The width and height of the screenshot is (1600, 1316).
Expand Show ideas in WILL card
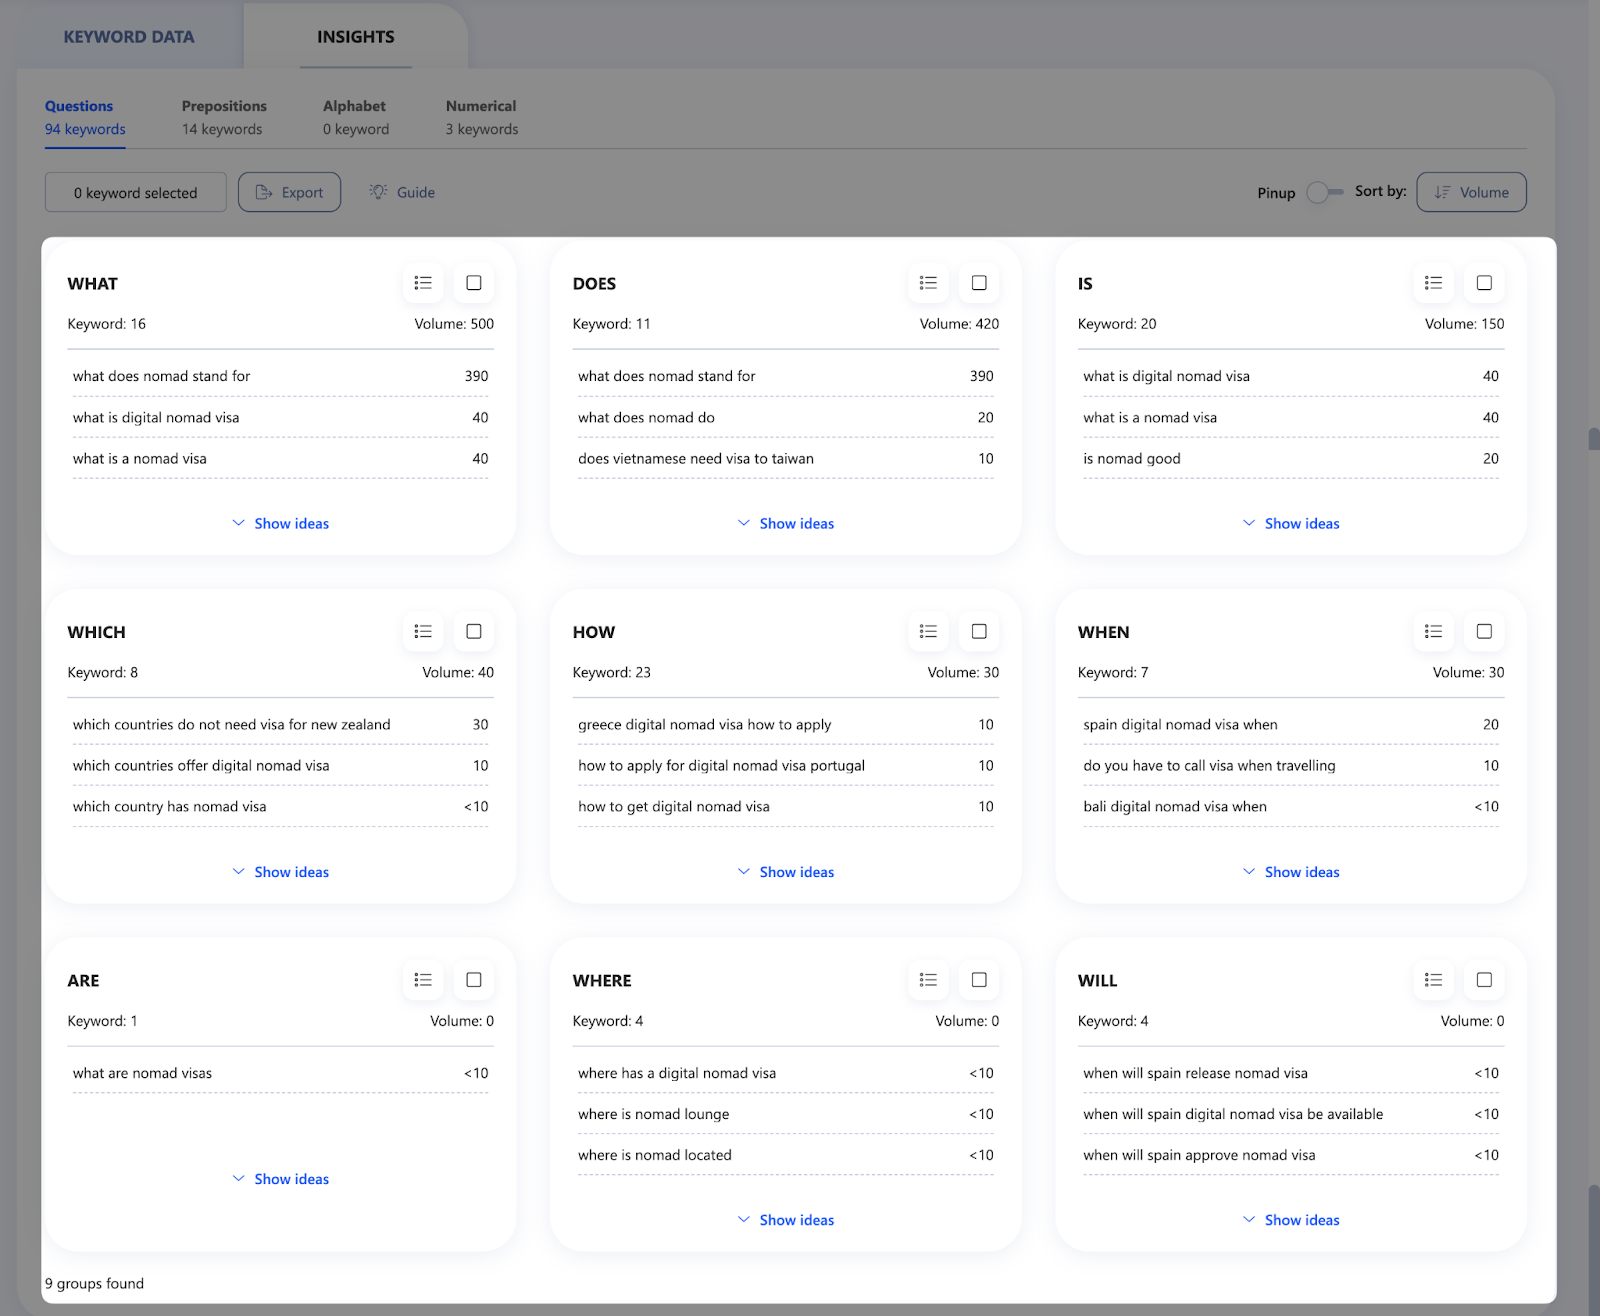(1291, 1220)
